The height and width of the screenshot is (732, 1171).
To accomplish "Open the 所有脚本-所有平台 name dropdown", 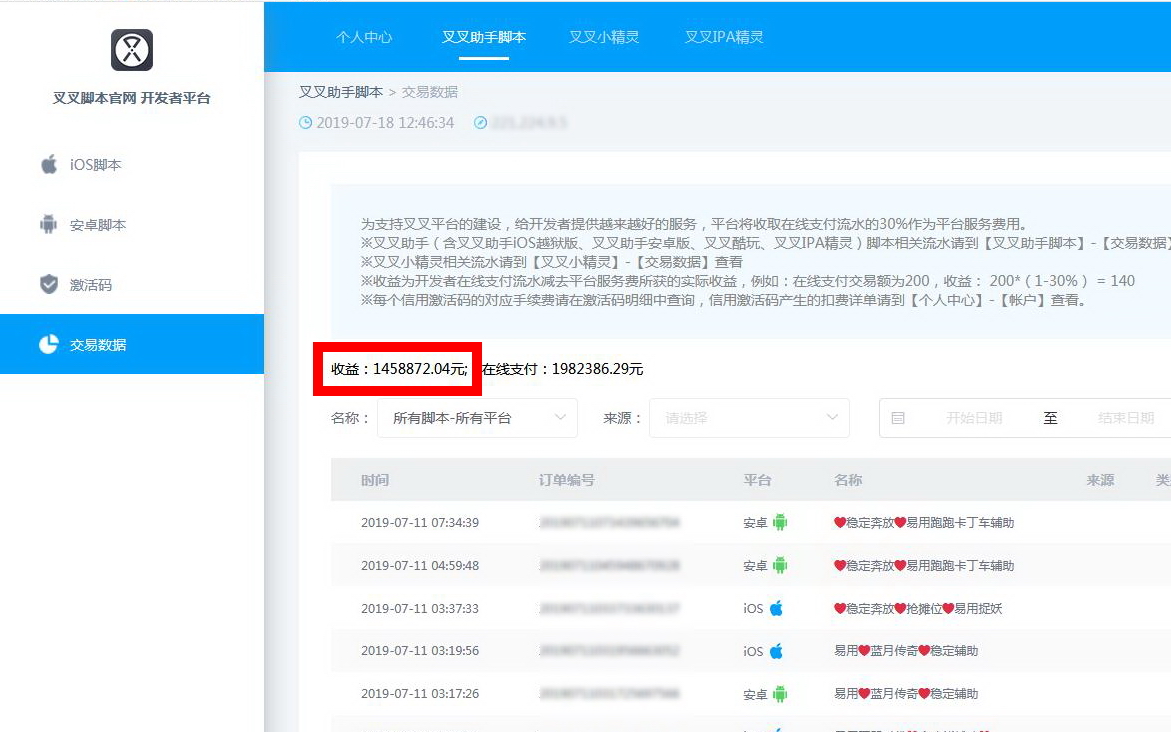I will [x=477, y=418].
